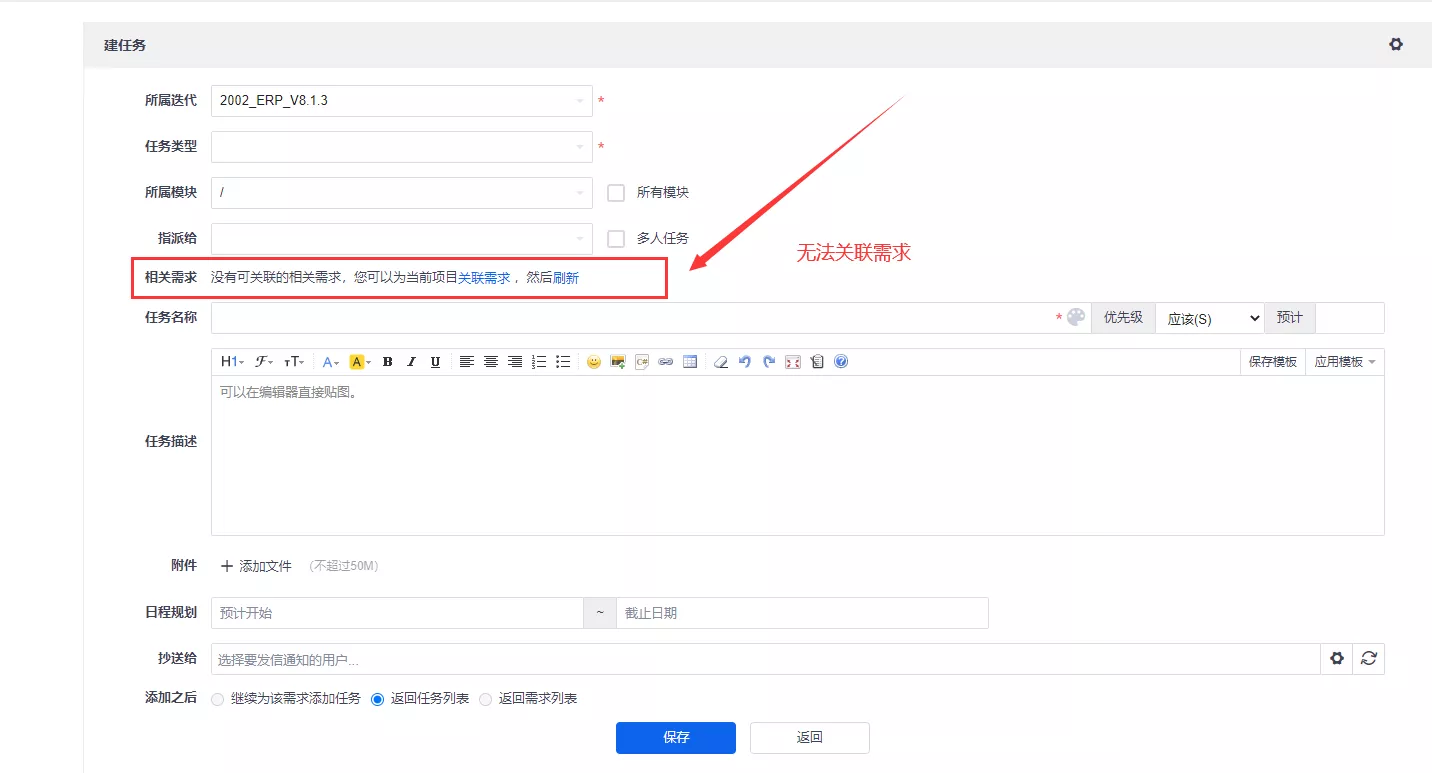The width and height of the screenshot is (1432, 773).
Task: Insert an emoticon into task description
Action: [x=594, y=362]
